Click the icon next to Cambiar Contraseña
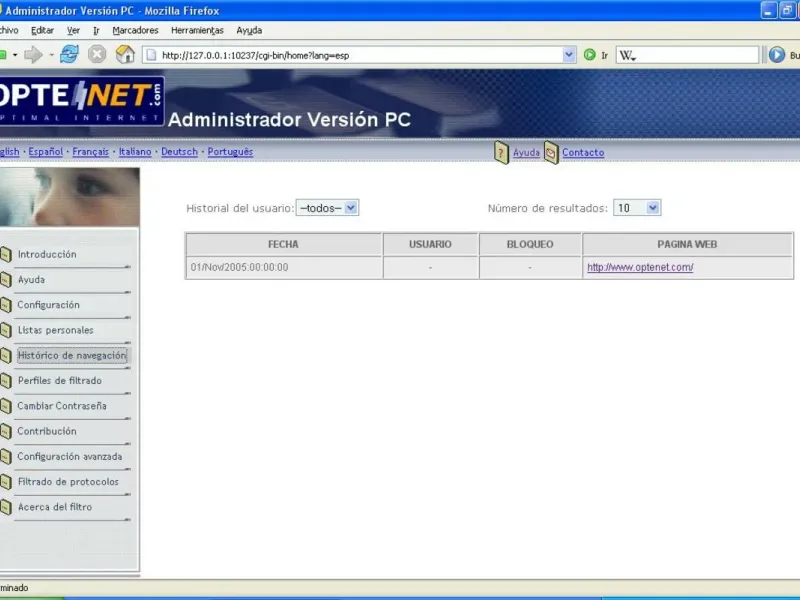The height and width of the screenshot is (600, 800). pyautogui.click(x=6, y=406)
